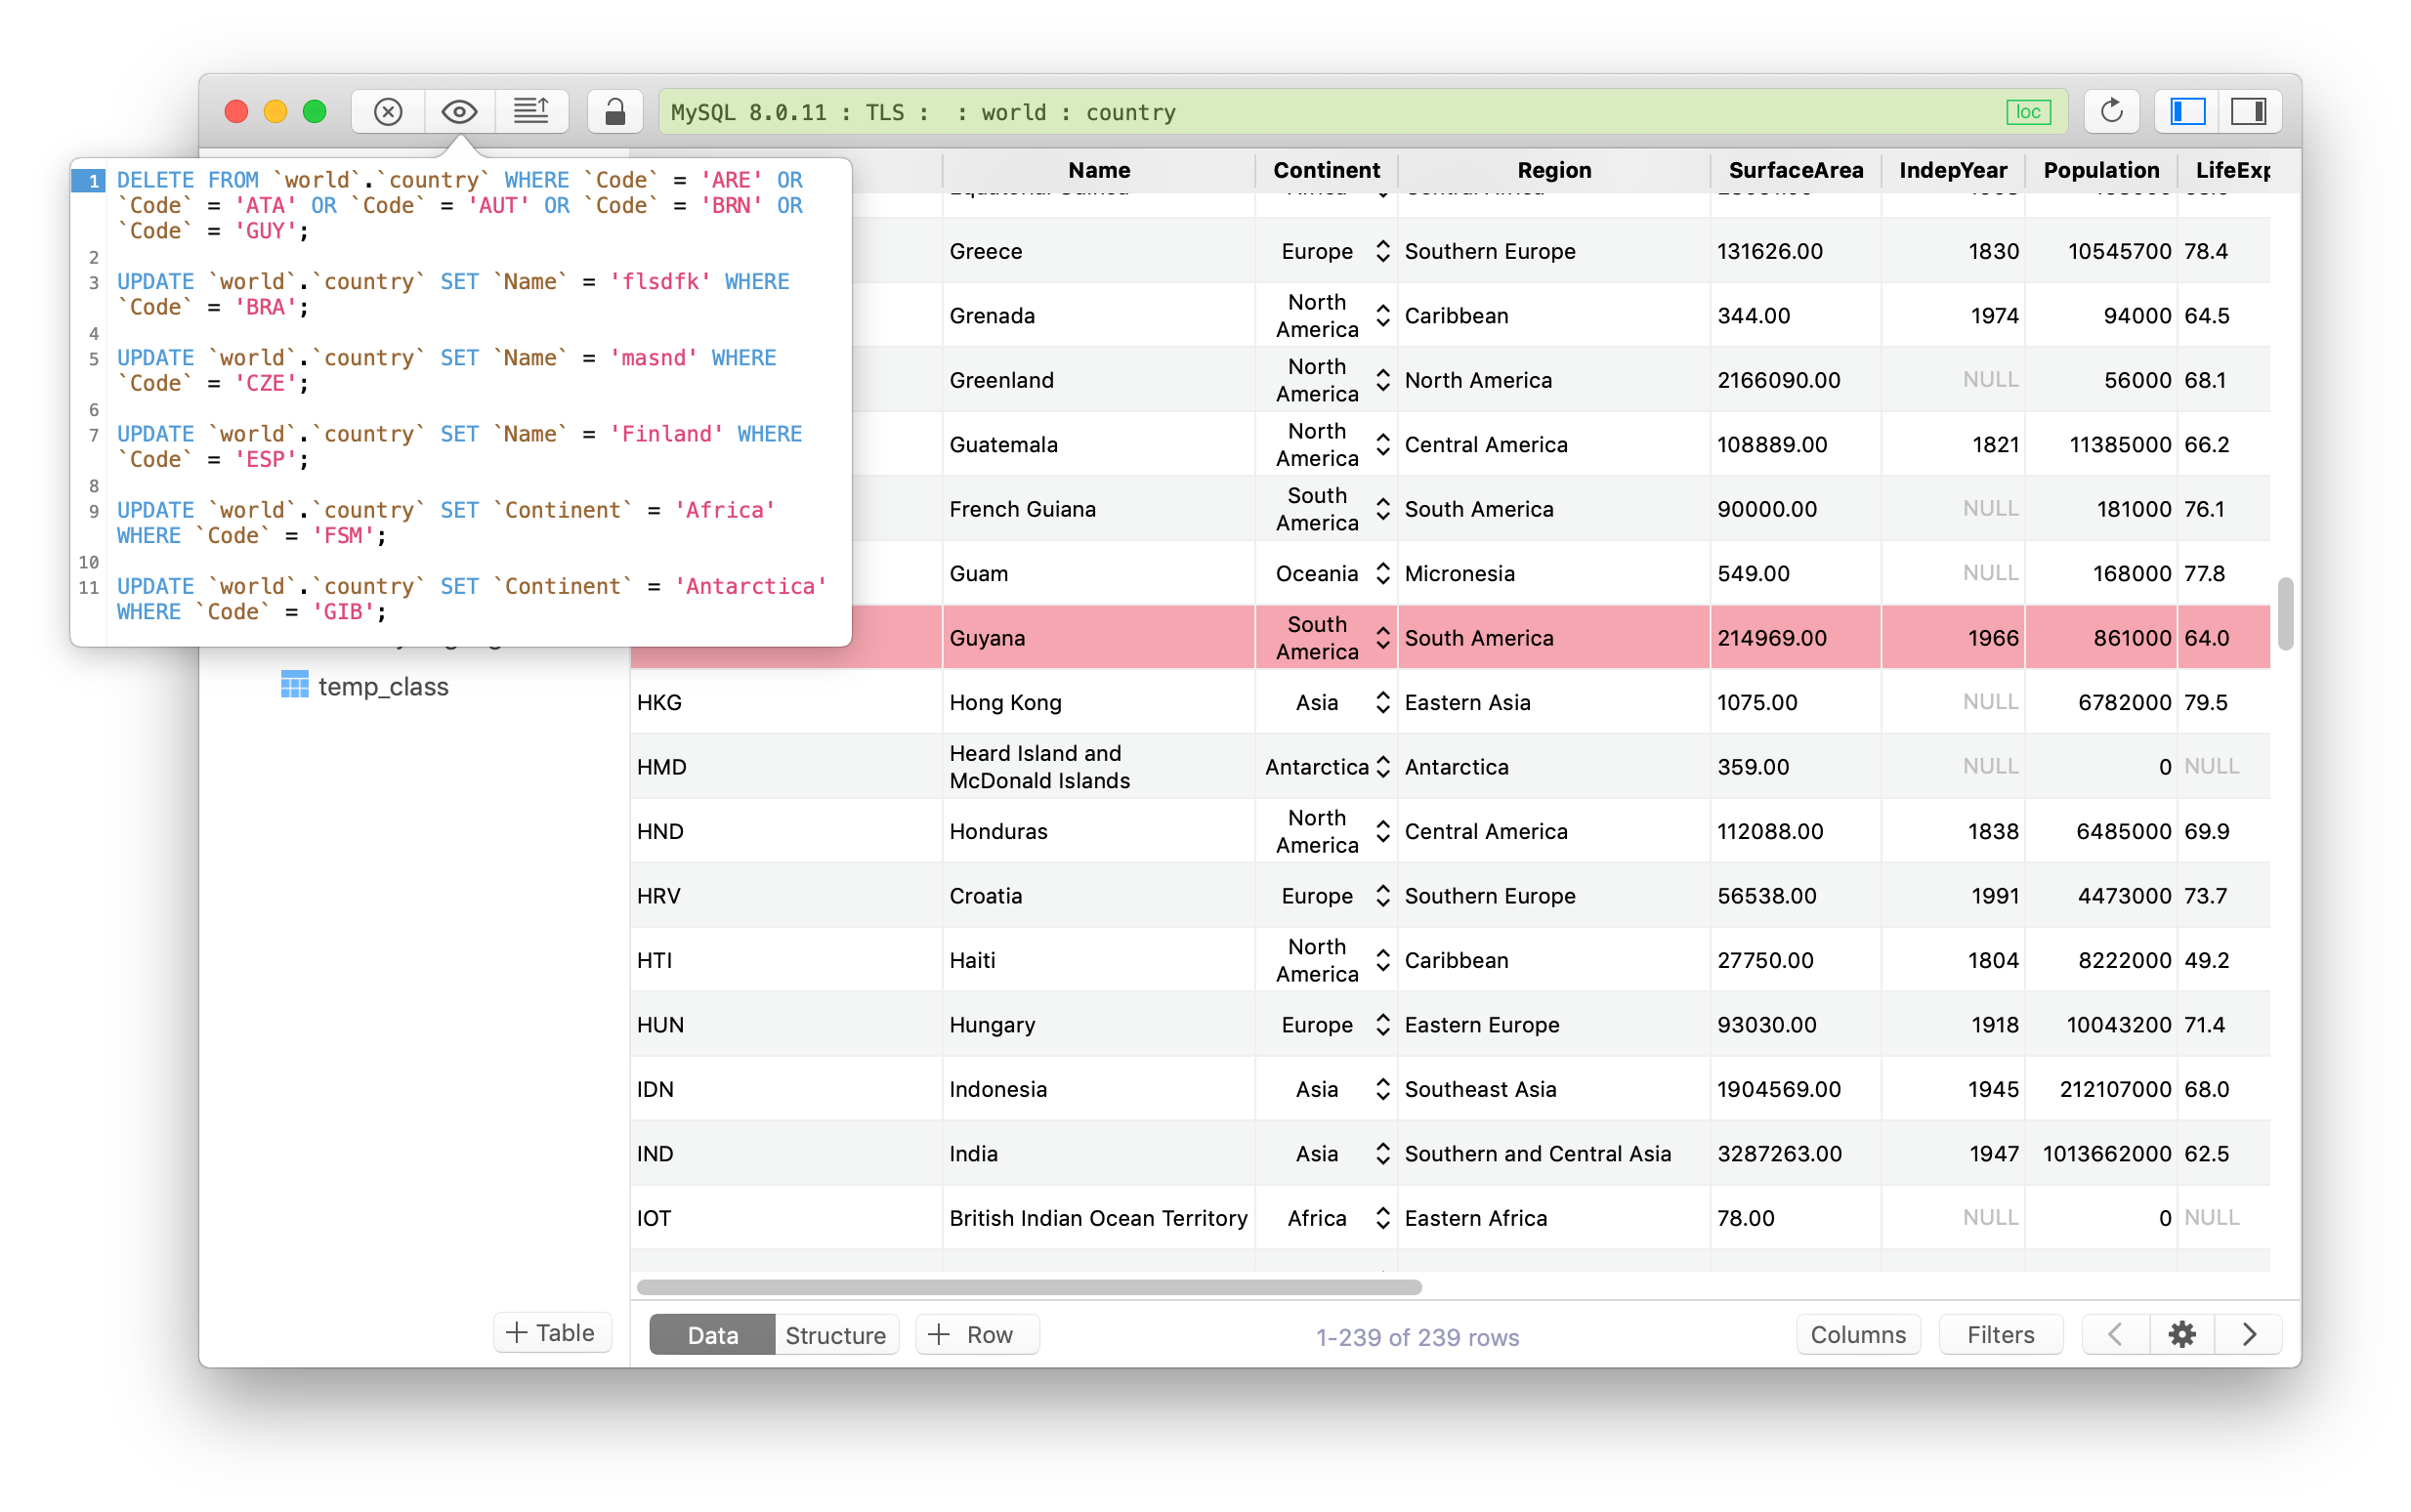Click the eye/preview icon in toolbar
The height and width of the screenshot is (1512, 2411).
tap(460, 111)
